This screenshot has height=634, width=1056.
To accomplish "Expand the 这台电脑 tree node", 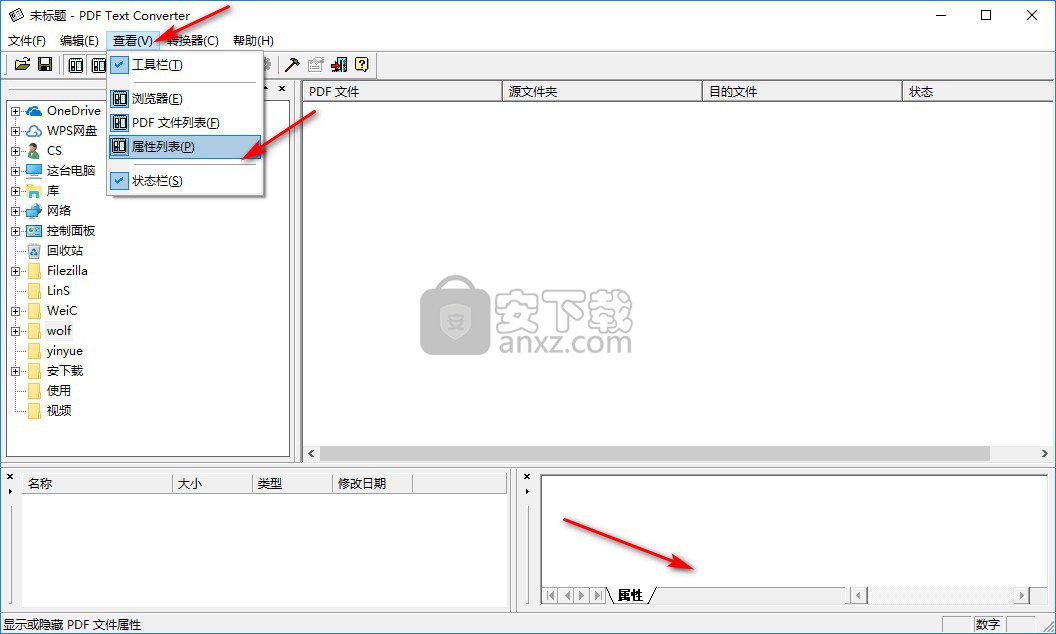I will 15,171.
